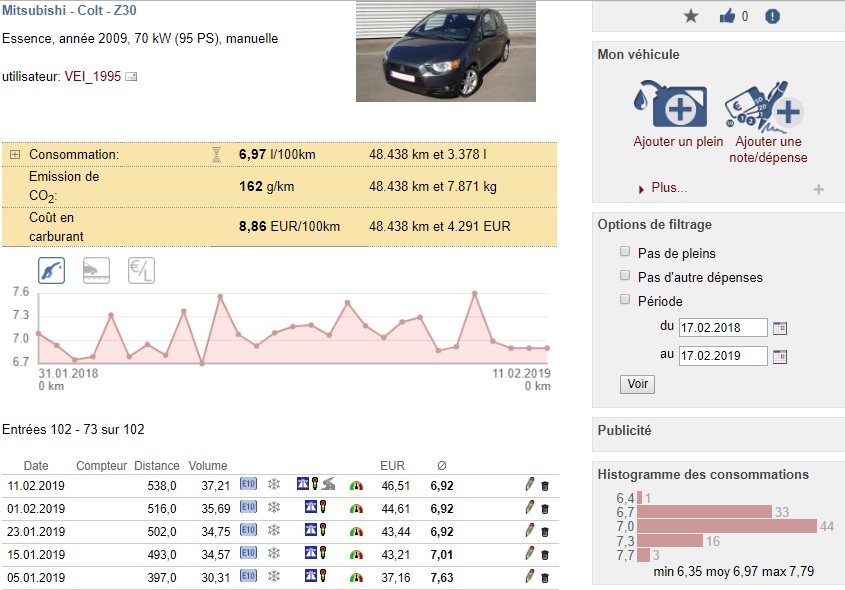Image resolution: width=845 pixels, height=590 pixels.
Task: Click the 'Compteur' column header
Action: click(x=101, y=466)
